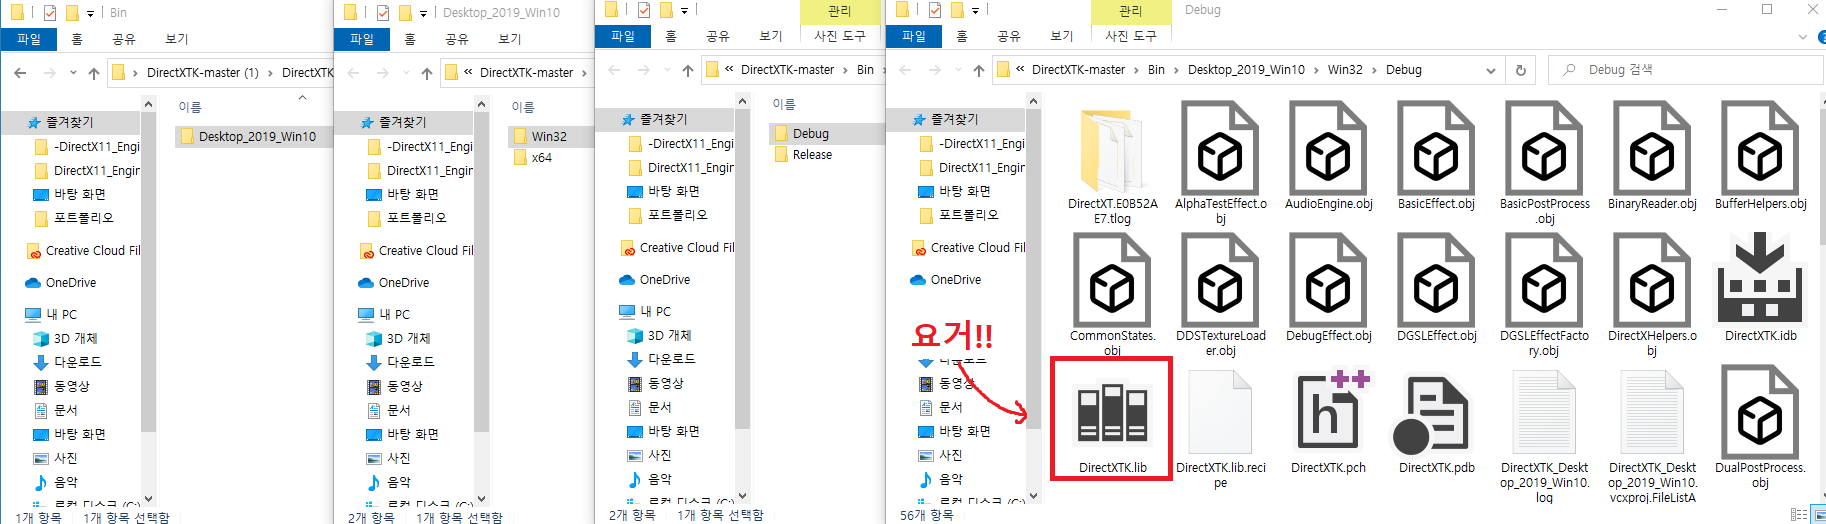Open 보기 tab in Bin window
Screen dimensions: 1826x524
tap(177, 39)
